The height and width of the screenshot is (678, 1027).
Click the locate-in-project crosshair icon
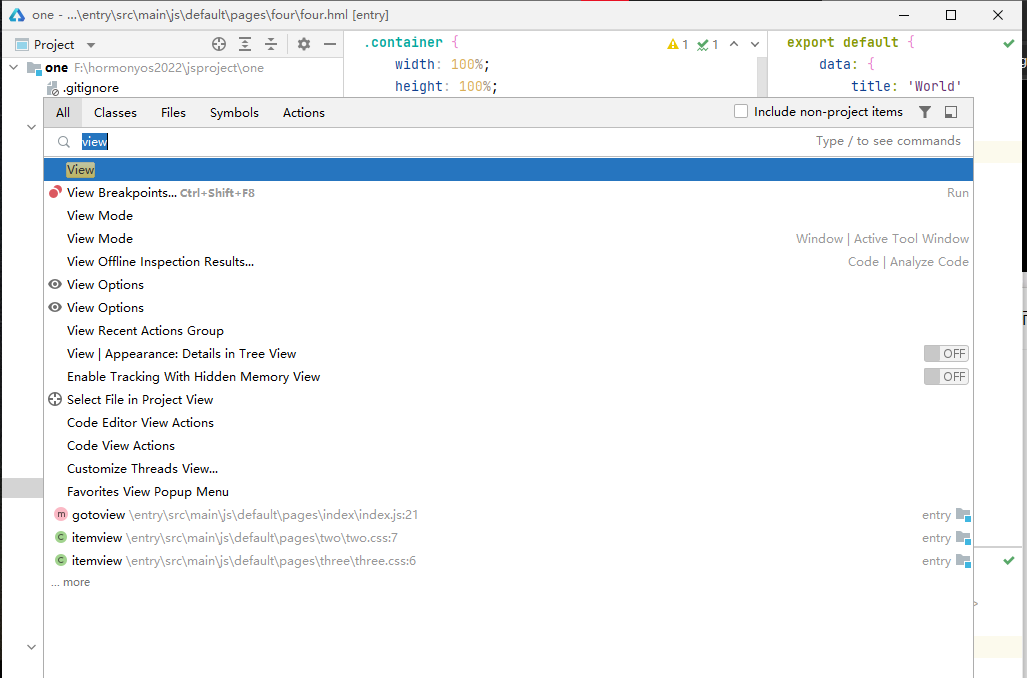tap(219, 45)
